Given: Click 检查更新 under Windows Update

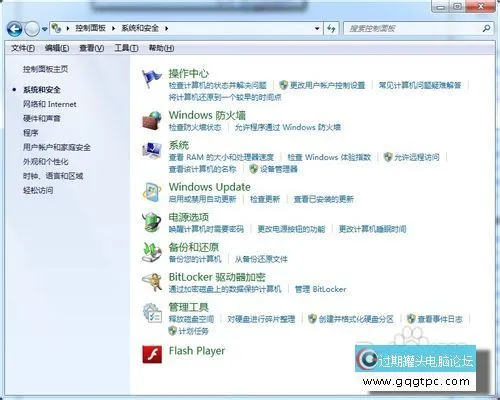Looking at the screenshot, I should [265, 199].
